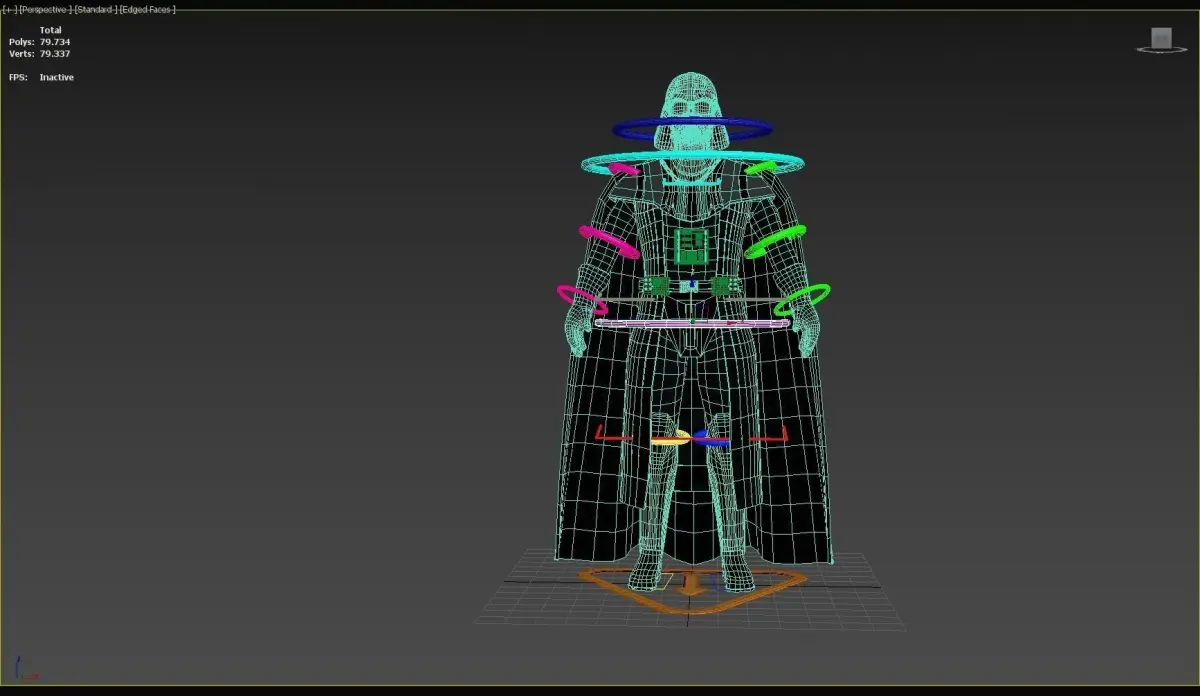This screenshot has height=696, width=1200.
Task: Select the blue knee control
Action: pyautogui.click(x=711, y=438)
